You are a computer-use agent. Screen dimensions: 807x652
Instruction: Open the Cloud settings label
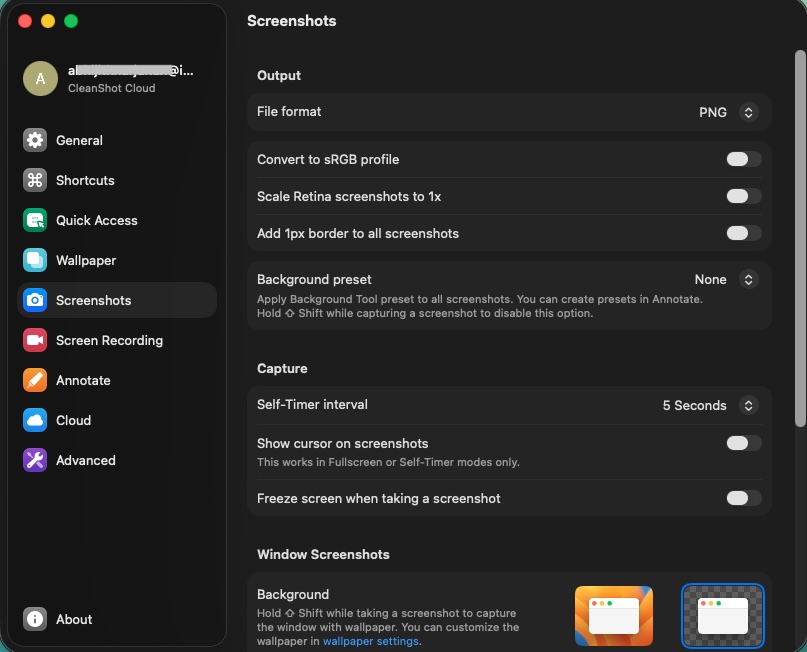74,420
